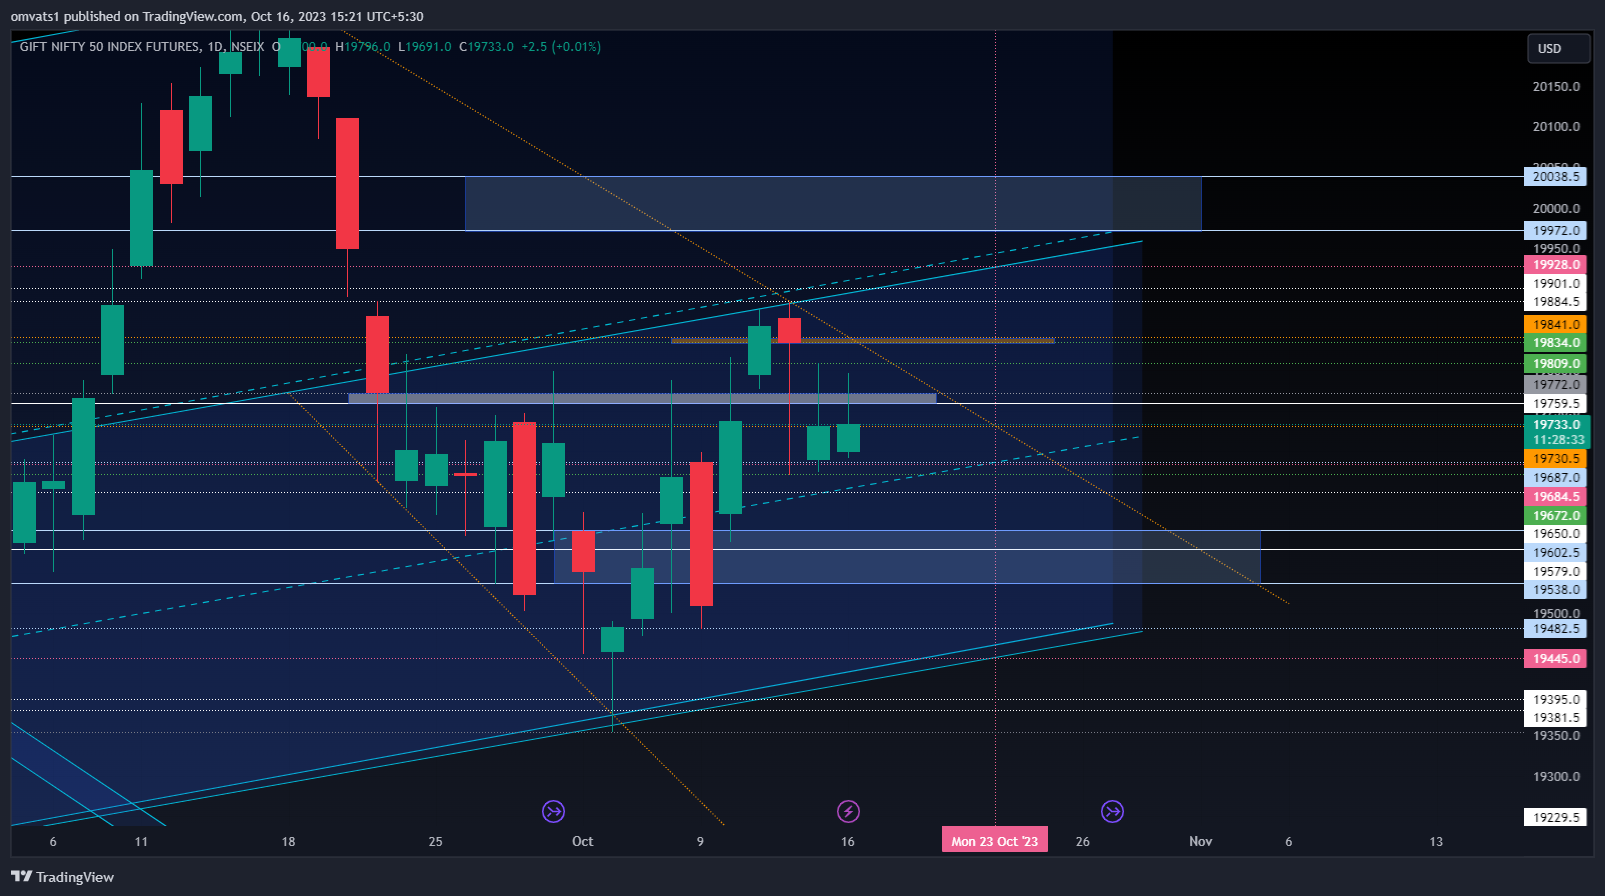This screenshot has height=896, width=1605.
Task: Click the +2.5 (+0.01%) change value
Action: pos(561,46)
